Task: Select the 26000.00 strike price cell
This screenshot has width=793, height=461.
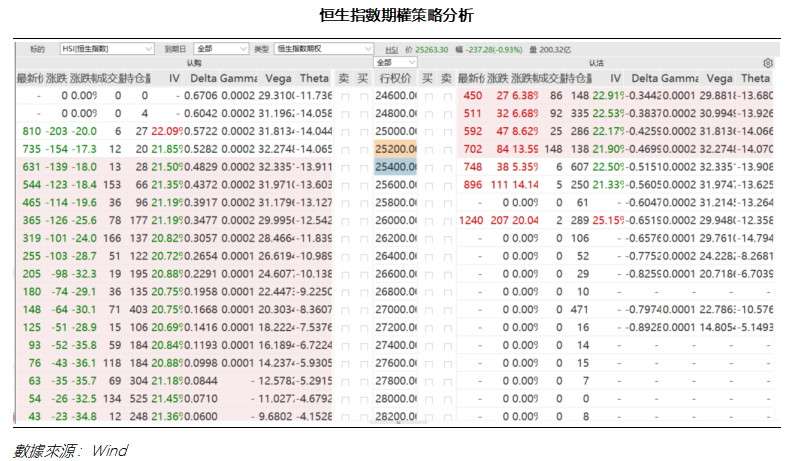Action: coord(395,220)
